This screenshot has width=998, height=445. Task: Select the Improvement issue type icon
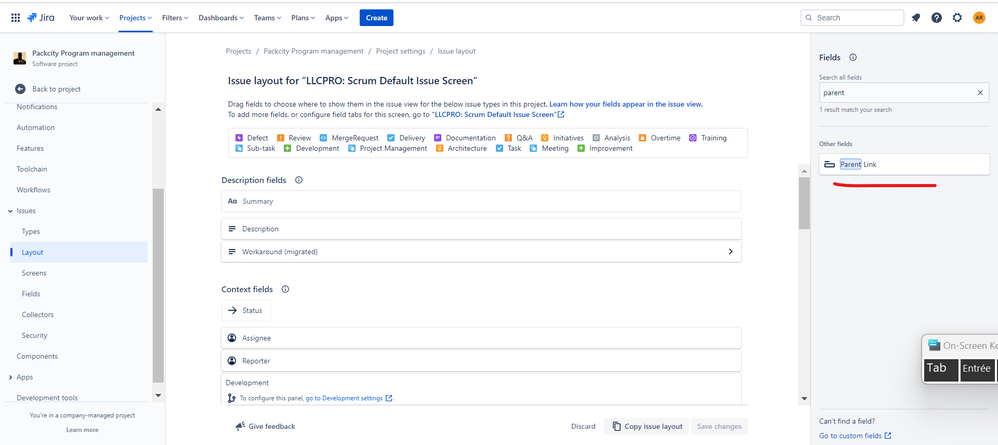(581, 148)
